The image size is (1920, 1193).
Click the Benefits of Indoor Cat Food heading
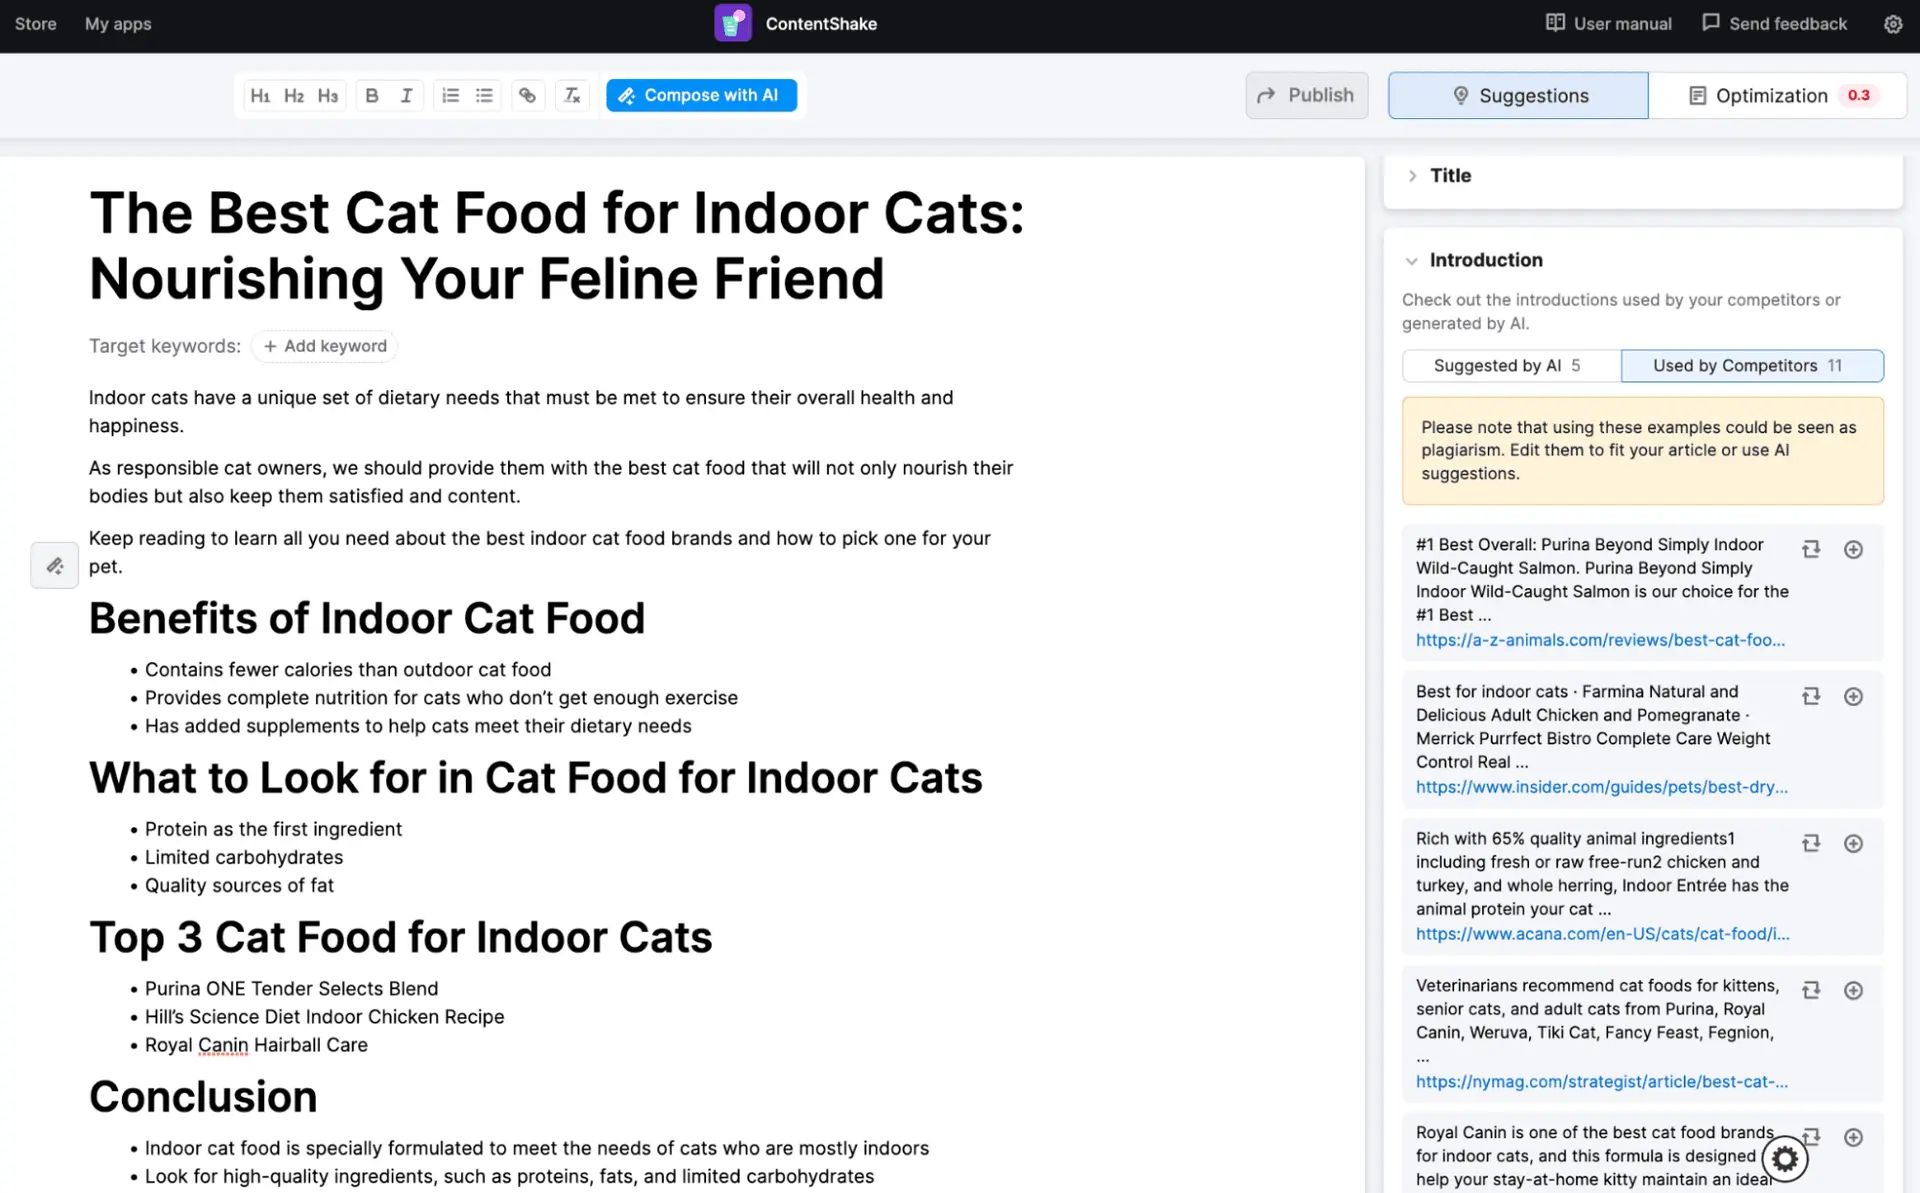coord(367,618)
